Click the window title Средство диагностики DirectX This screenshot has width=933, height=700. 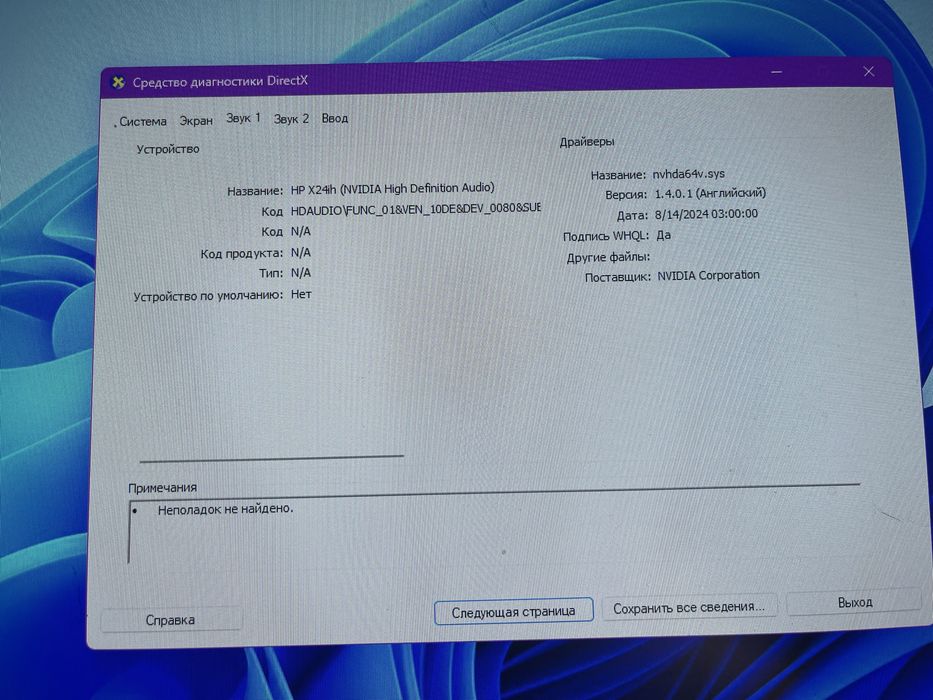pyautogui.click(x=220, y=82)
